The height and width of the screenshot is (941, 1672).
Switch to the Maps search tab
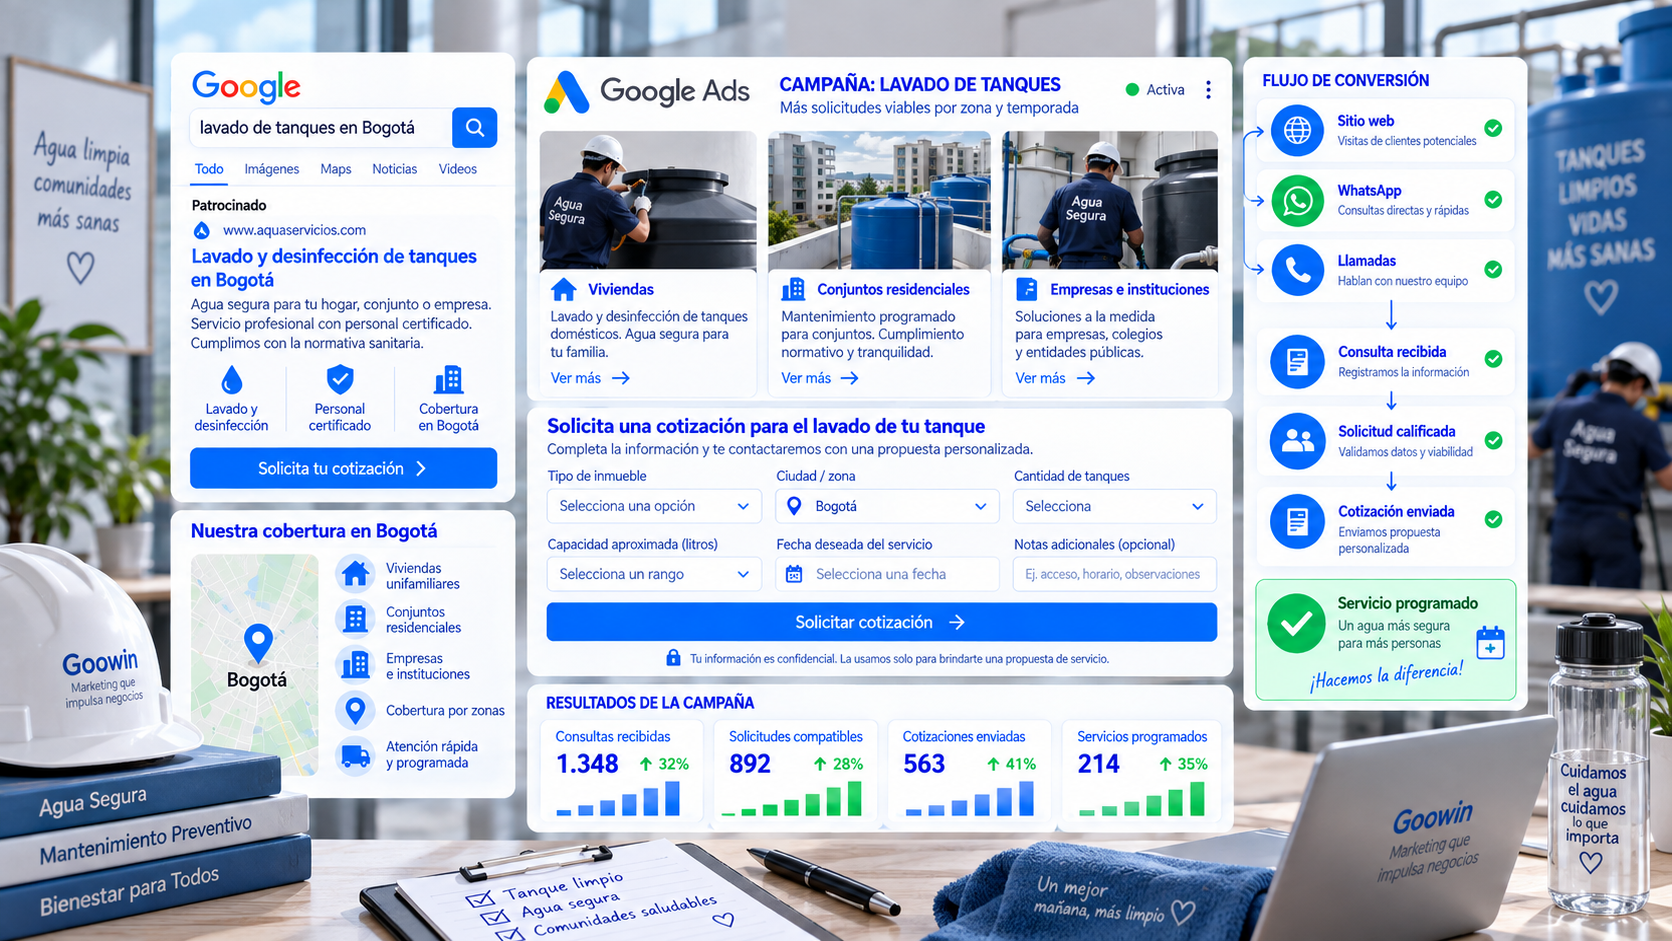pyautogui.click(x=336, y=169)
